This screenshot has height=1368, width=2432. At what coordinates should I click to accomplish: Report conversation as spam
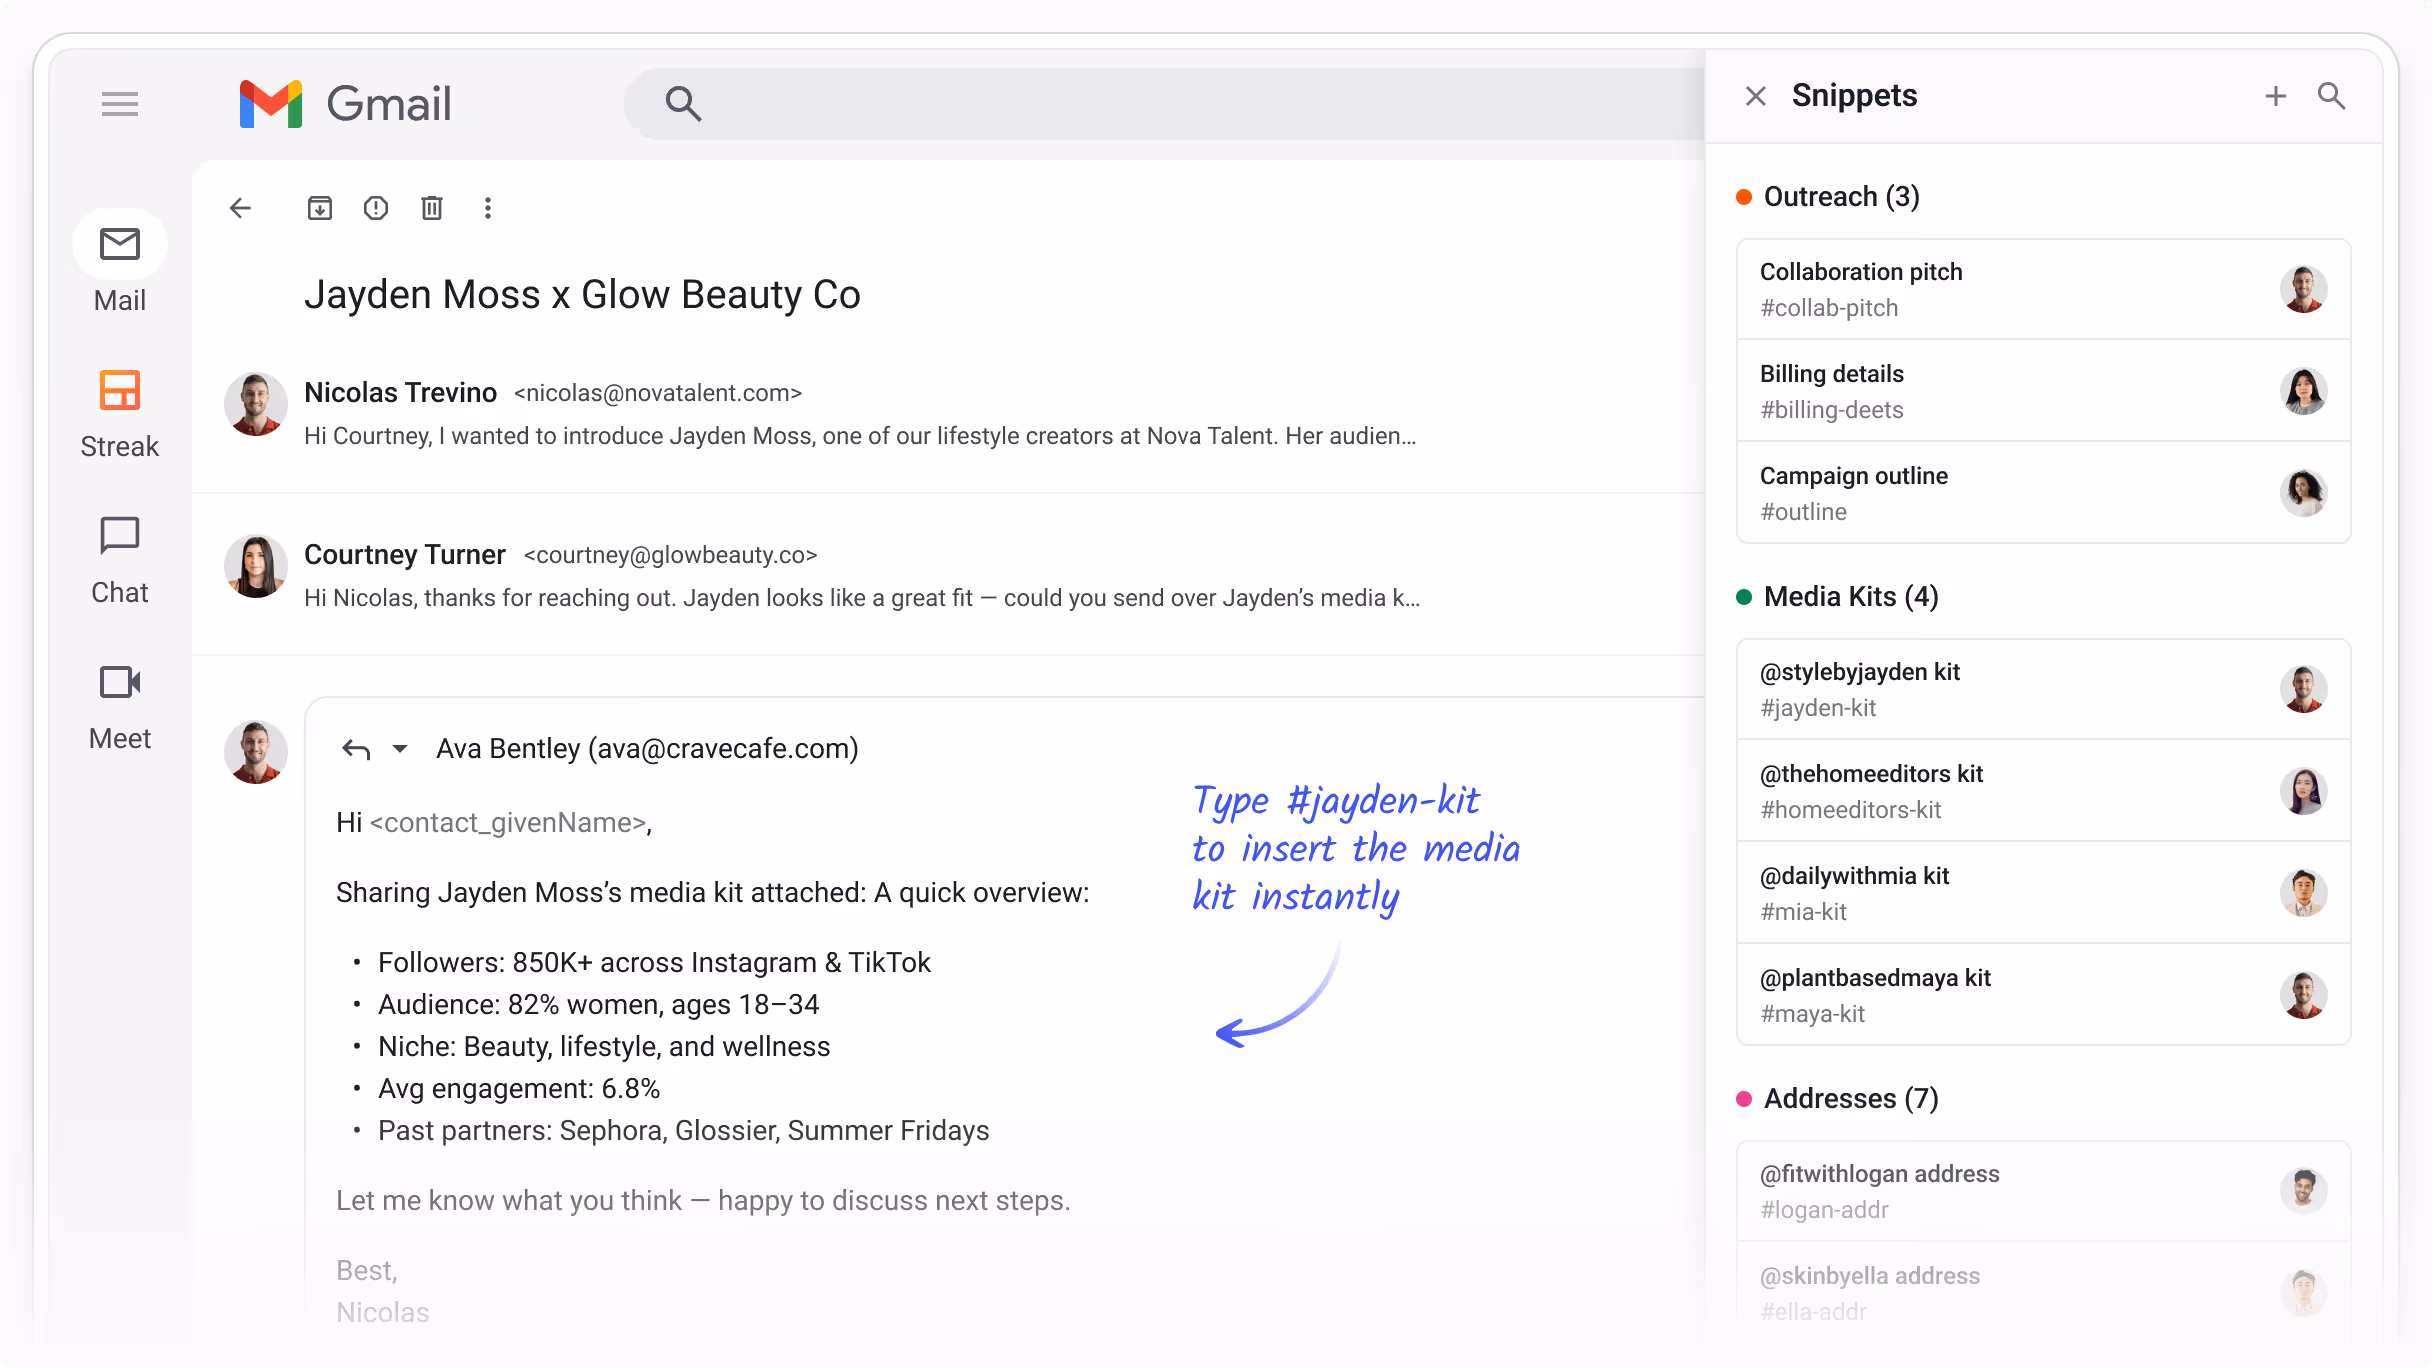(x=376, y=208)
